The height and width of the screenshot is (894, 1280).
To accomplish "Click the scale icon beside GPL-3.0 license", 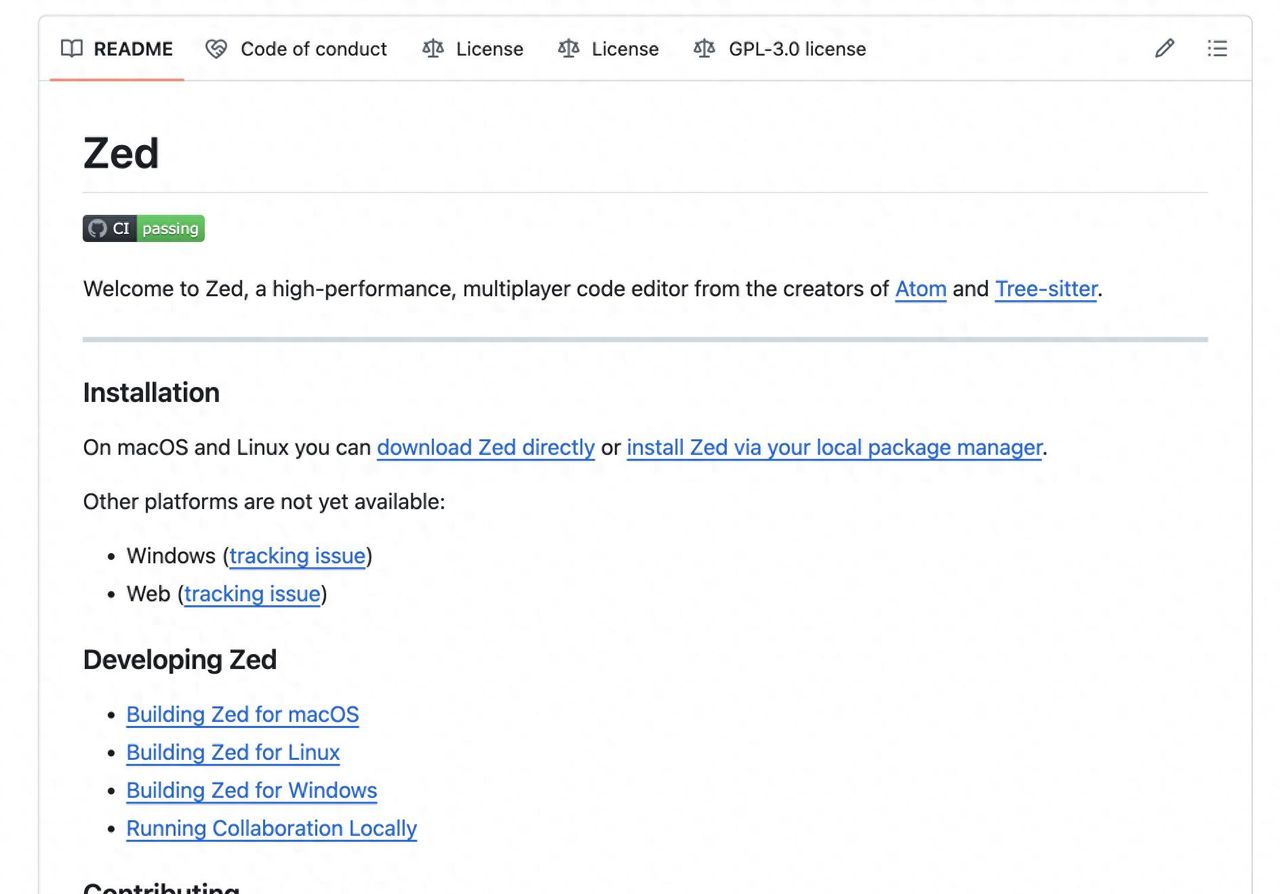I will (704, 49).
